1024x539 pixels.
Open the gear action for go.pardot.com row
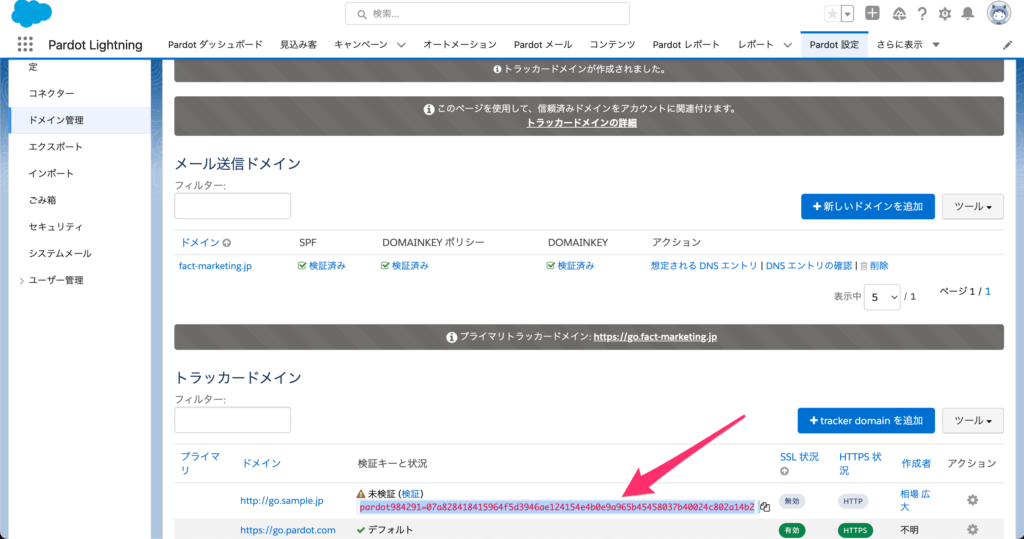[972, 529]
